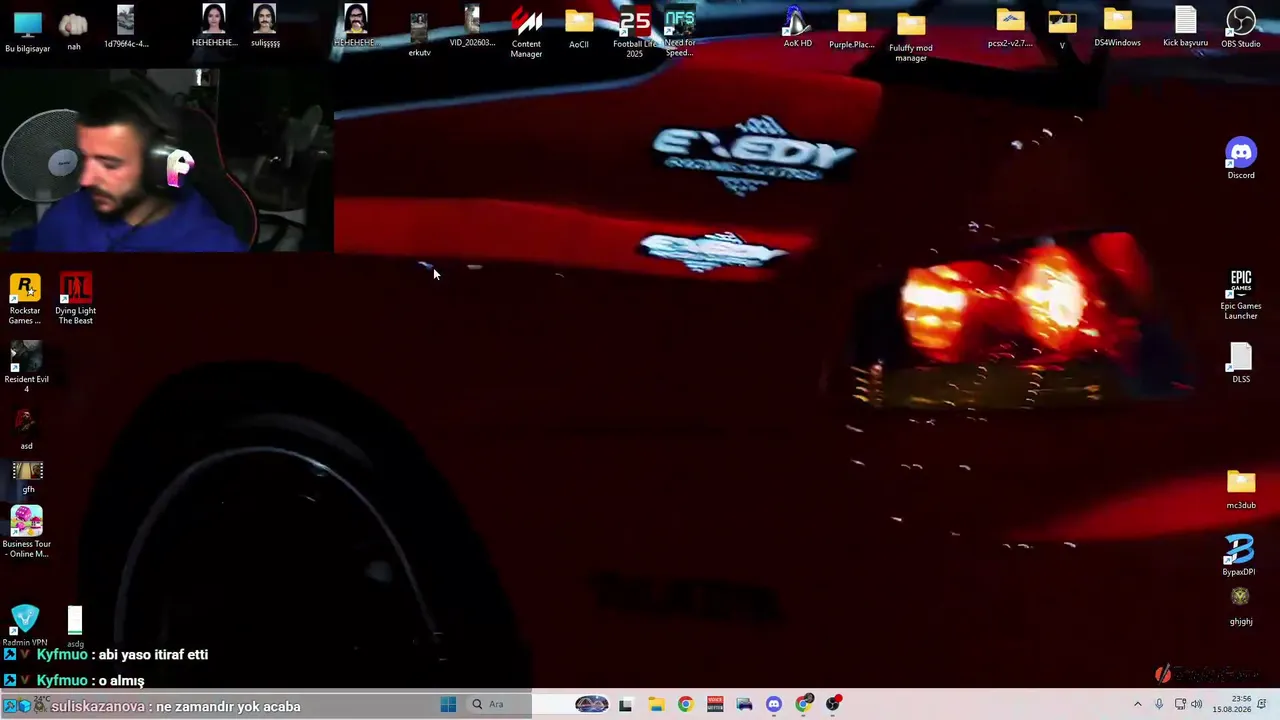Launch the Discord desktop shortcut
This screenshot has width=1280, height=720.
point(1241,159)
